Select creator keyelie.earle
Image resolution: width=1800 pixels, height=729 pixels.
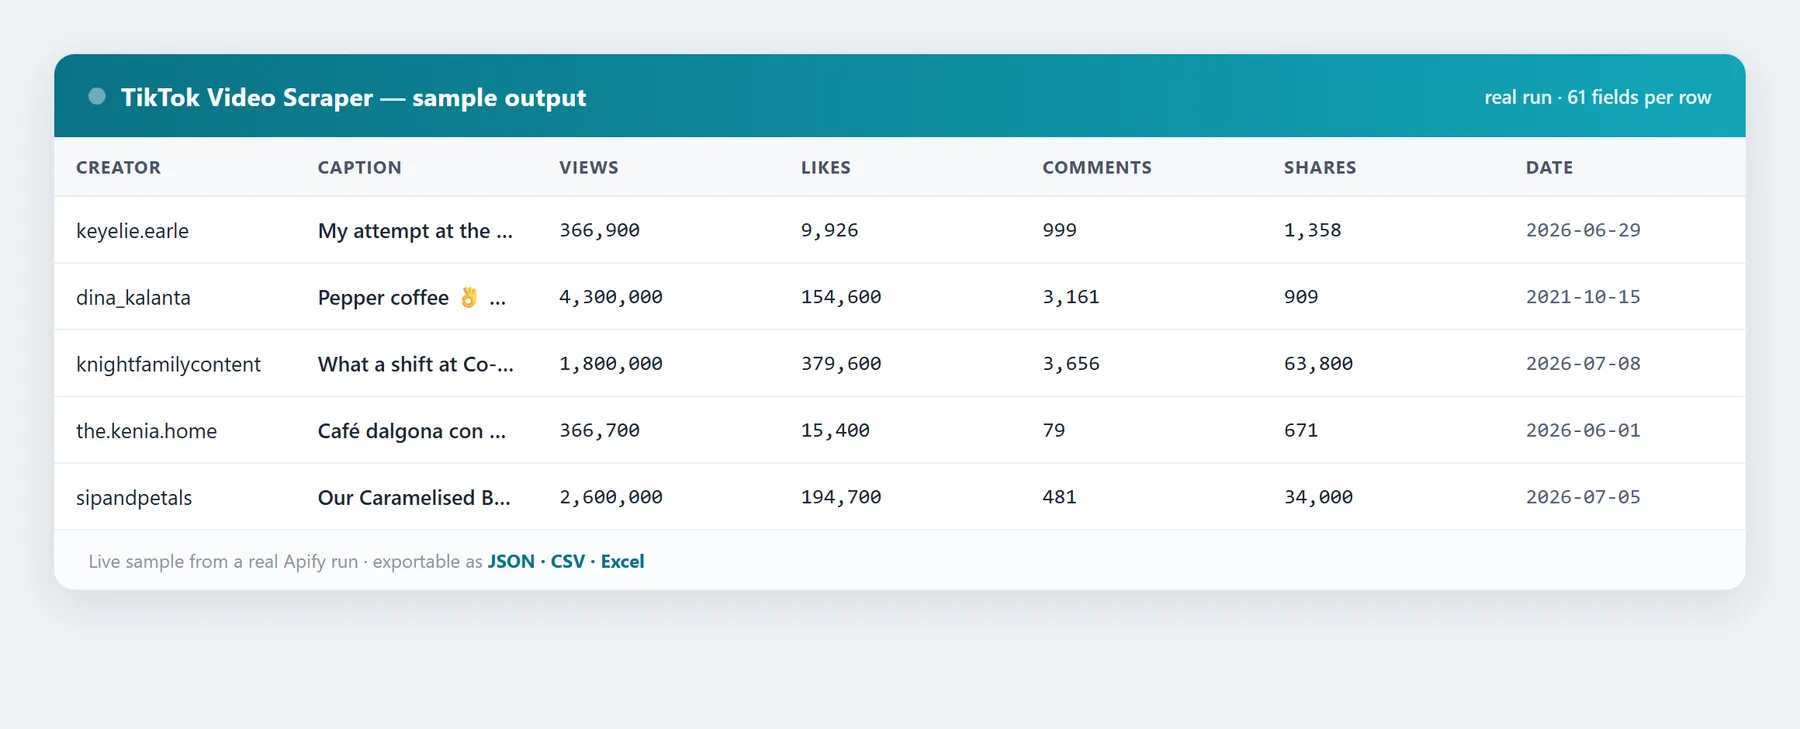pyautogui.click(x=132, y=231)
